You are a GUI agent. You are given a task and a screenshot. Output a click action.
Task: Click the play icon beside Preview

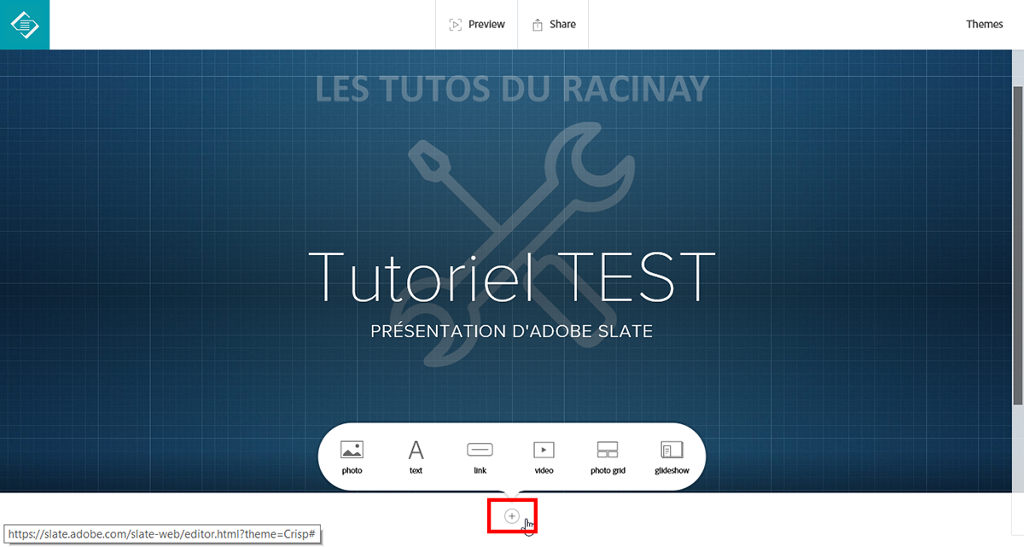(x=455, y=24)
